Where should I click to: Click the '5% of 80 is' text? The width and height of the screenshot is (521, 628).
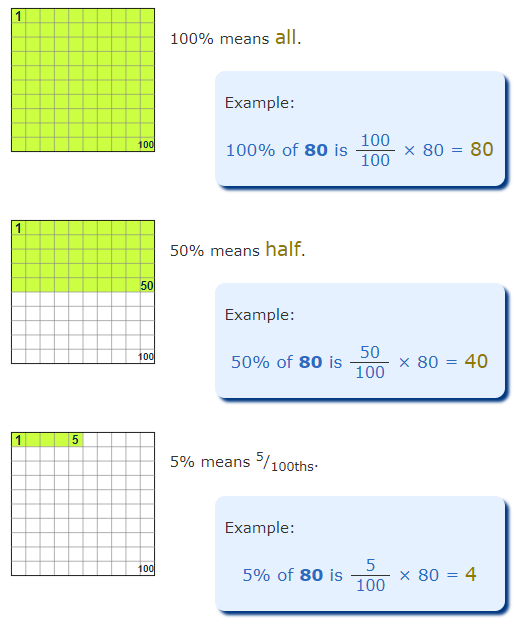click(293, 575)
